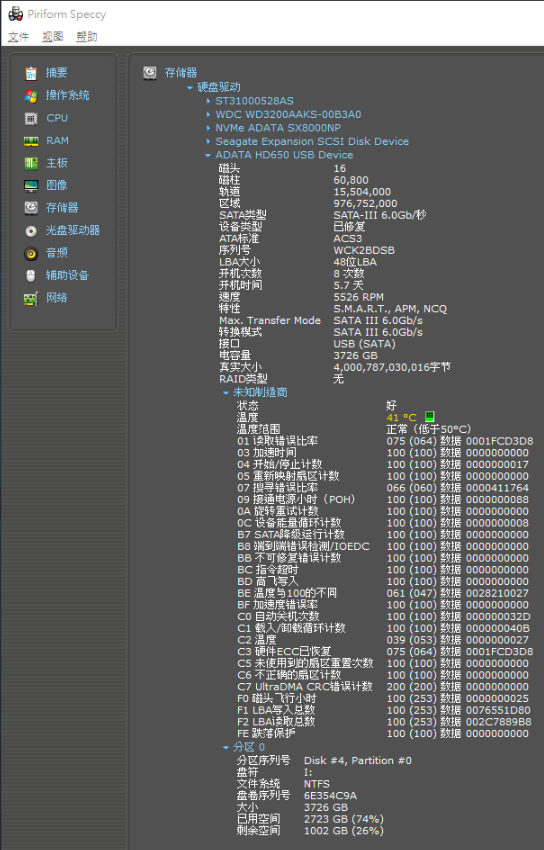The width and height of the screenshot is (544, 850).
Task: Select the CPU chip icon in sidebar
Action: pyautogui.click(x=31, y=118)
